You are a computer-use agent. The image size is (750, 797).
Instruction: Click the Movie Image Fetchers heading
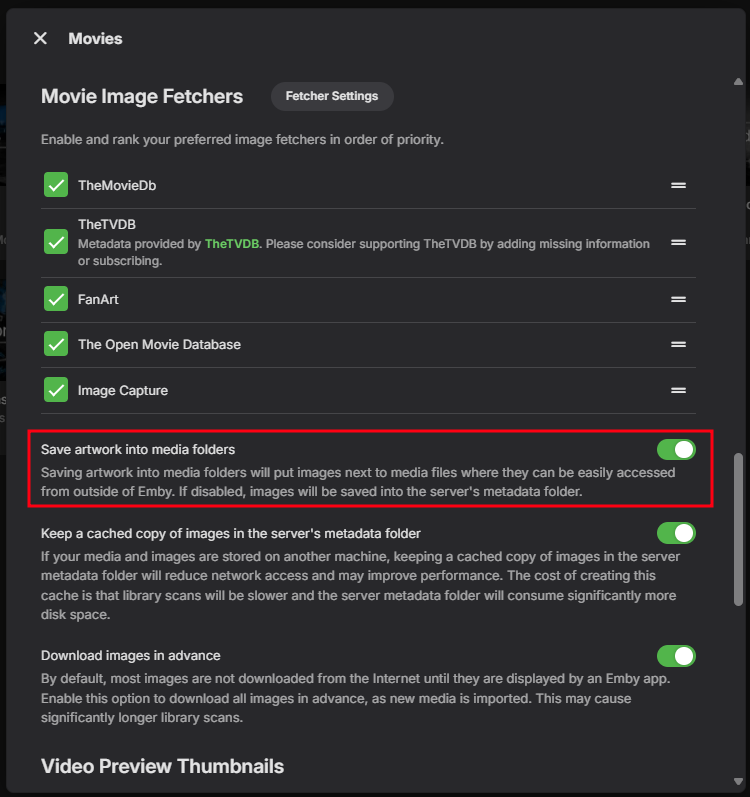tap(142, 97)
